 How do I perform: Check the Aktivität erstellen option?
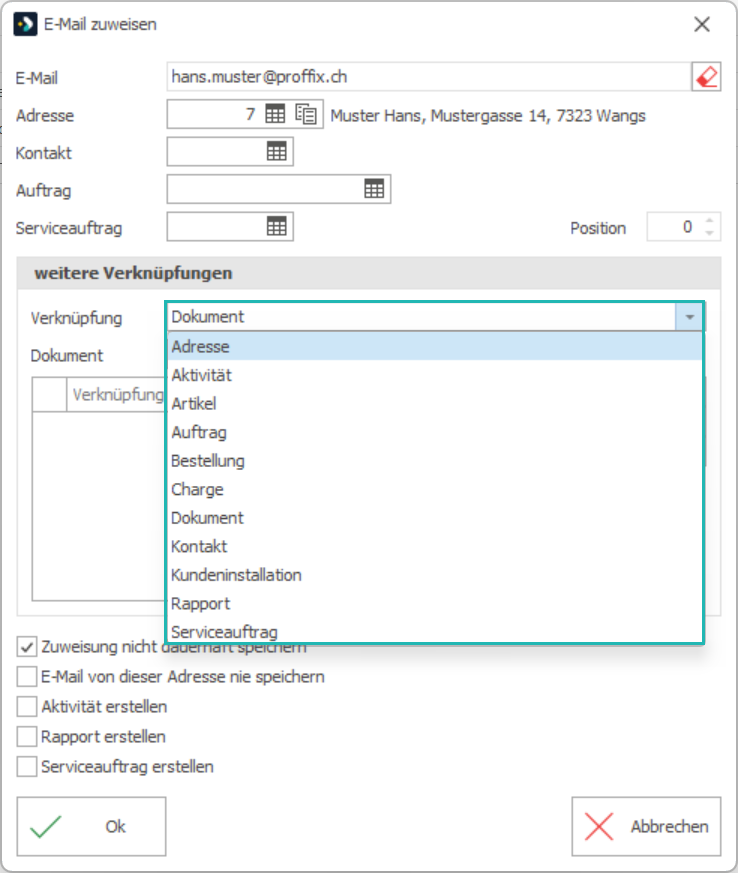pyautogui.click(x=27, y=707)
